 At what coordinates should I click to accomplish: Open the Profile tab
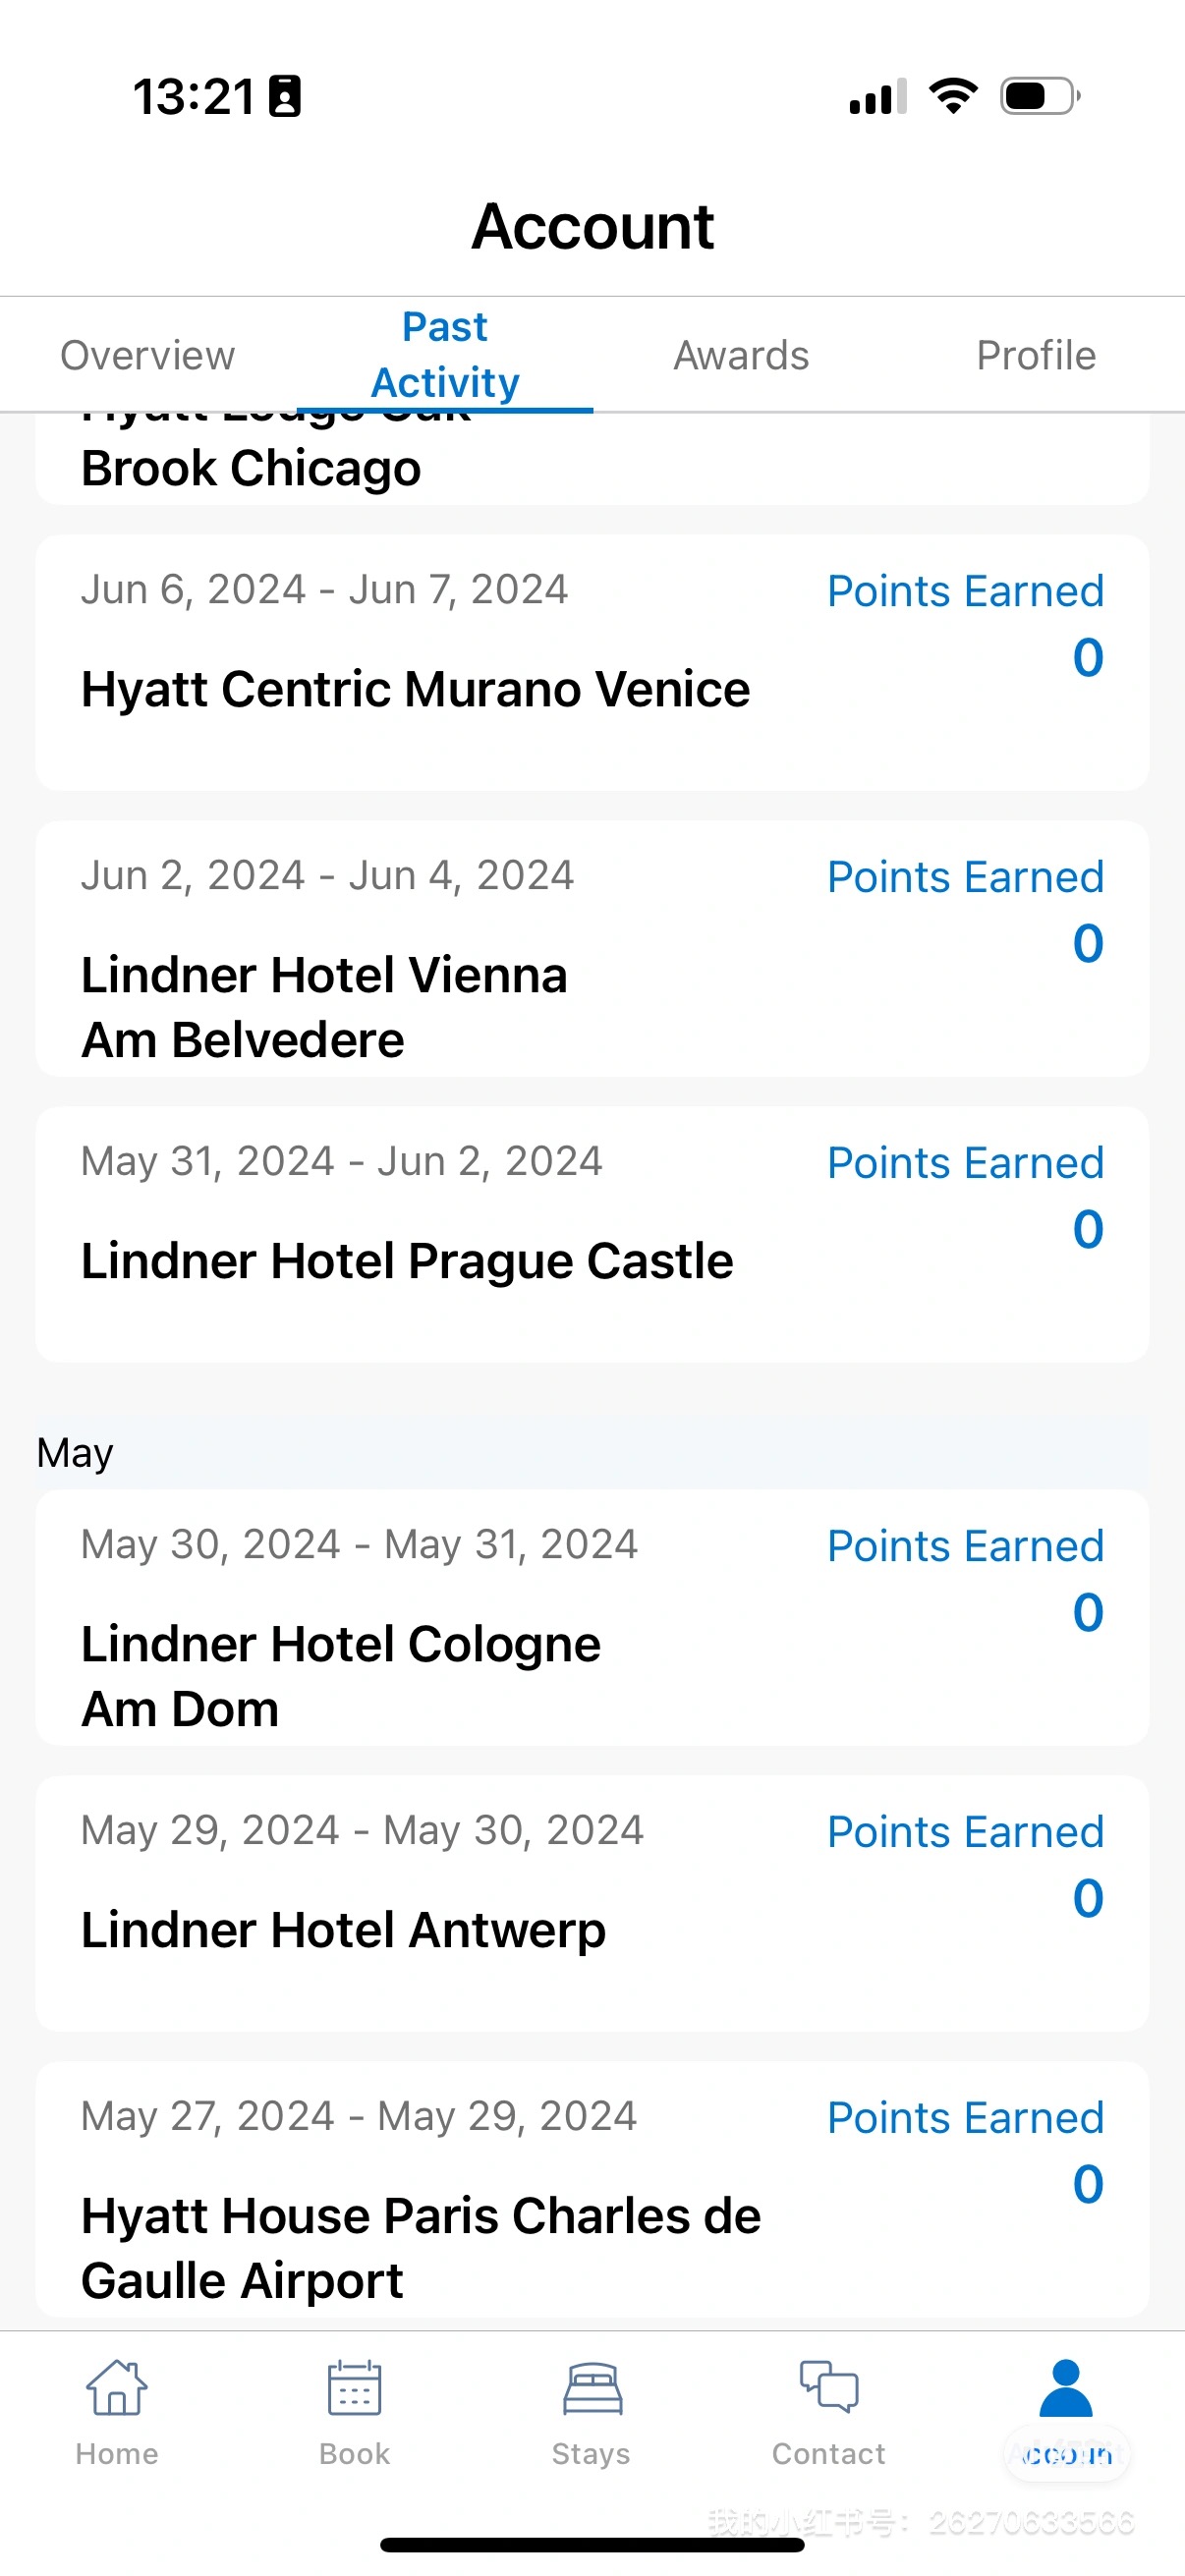tap(1036, 355)
